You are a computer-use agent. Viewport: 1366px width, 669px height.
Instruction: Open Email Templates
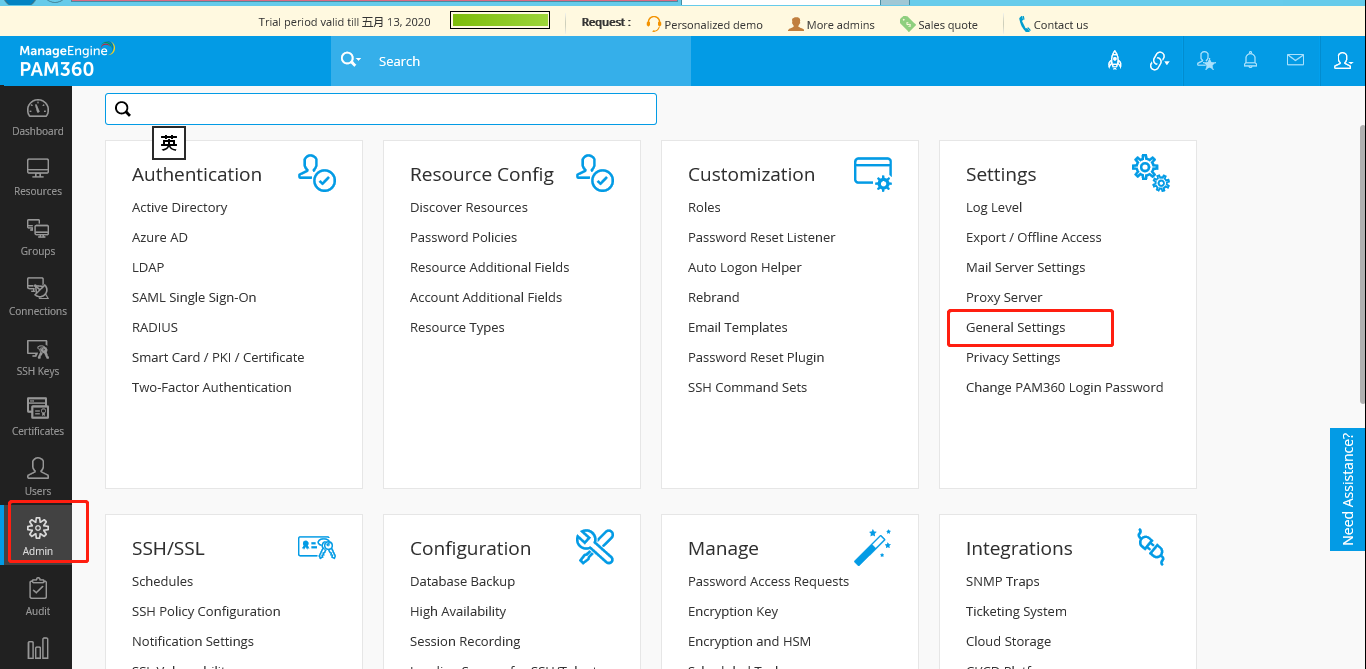[x=738, y=328]
